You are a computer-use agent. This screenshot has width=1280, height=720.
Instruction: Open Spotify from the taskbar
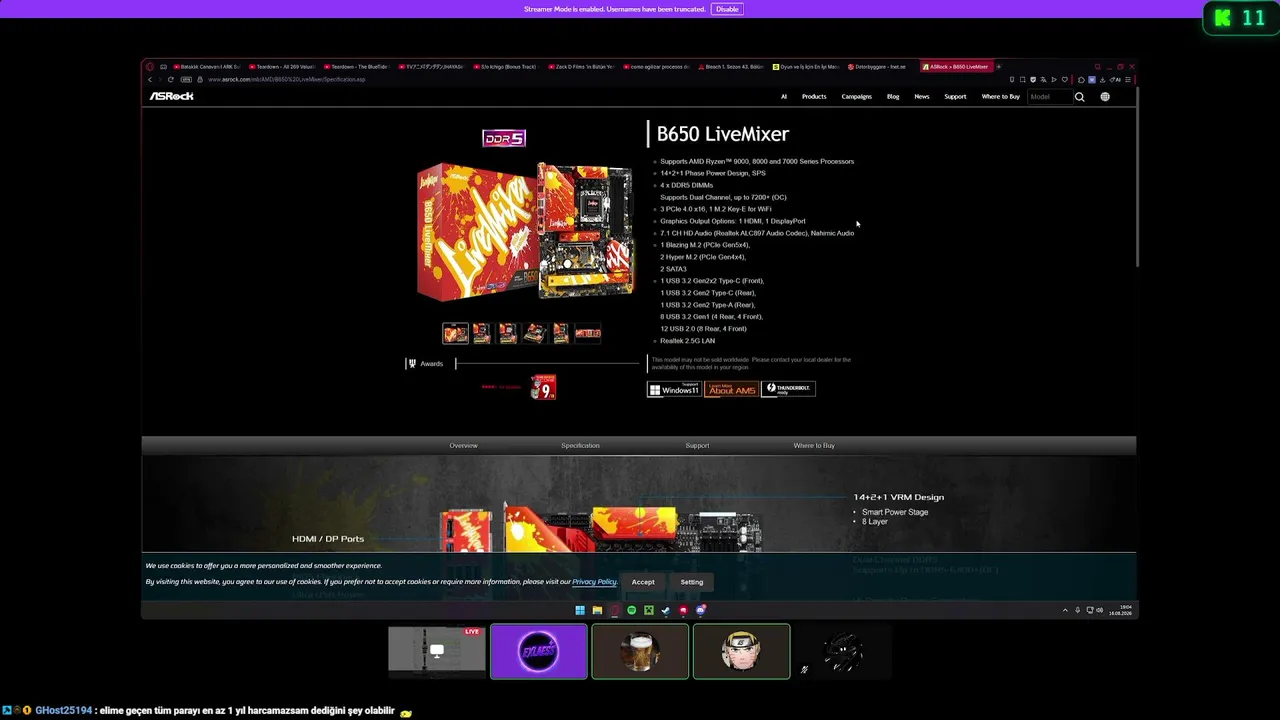[x=631, y=610]
